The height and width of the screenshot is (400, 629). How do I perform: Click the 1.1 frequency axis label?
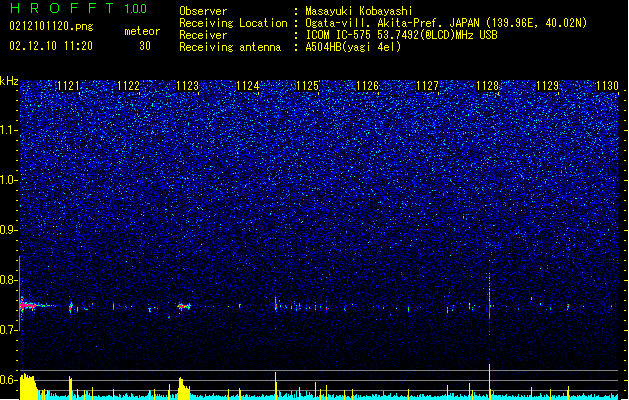pos(9,130)
